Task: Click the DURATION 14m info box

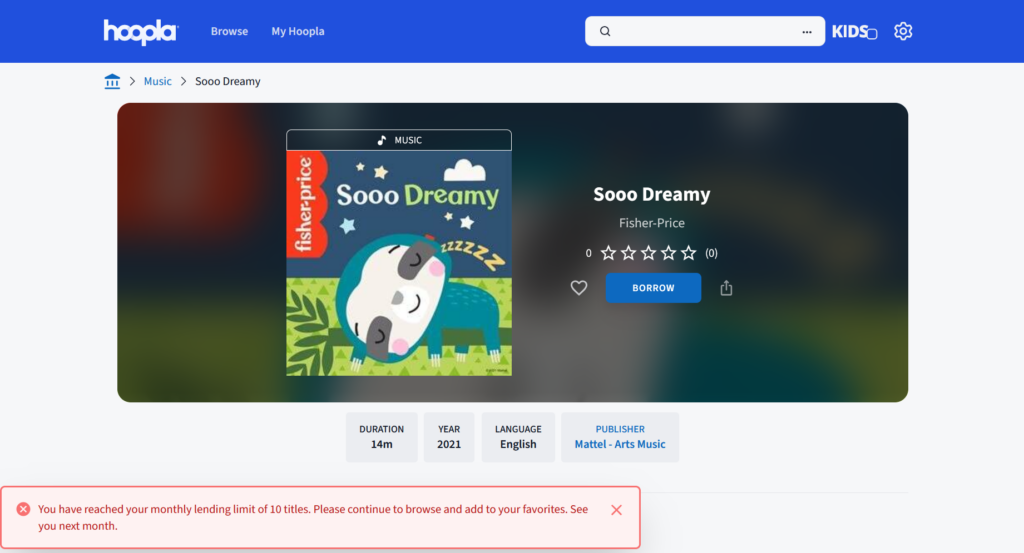Action: [x=381, y=437]
